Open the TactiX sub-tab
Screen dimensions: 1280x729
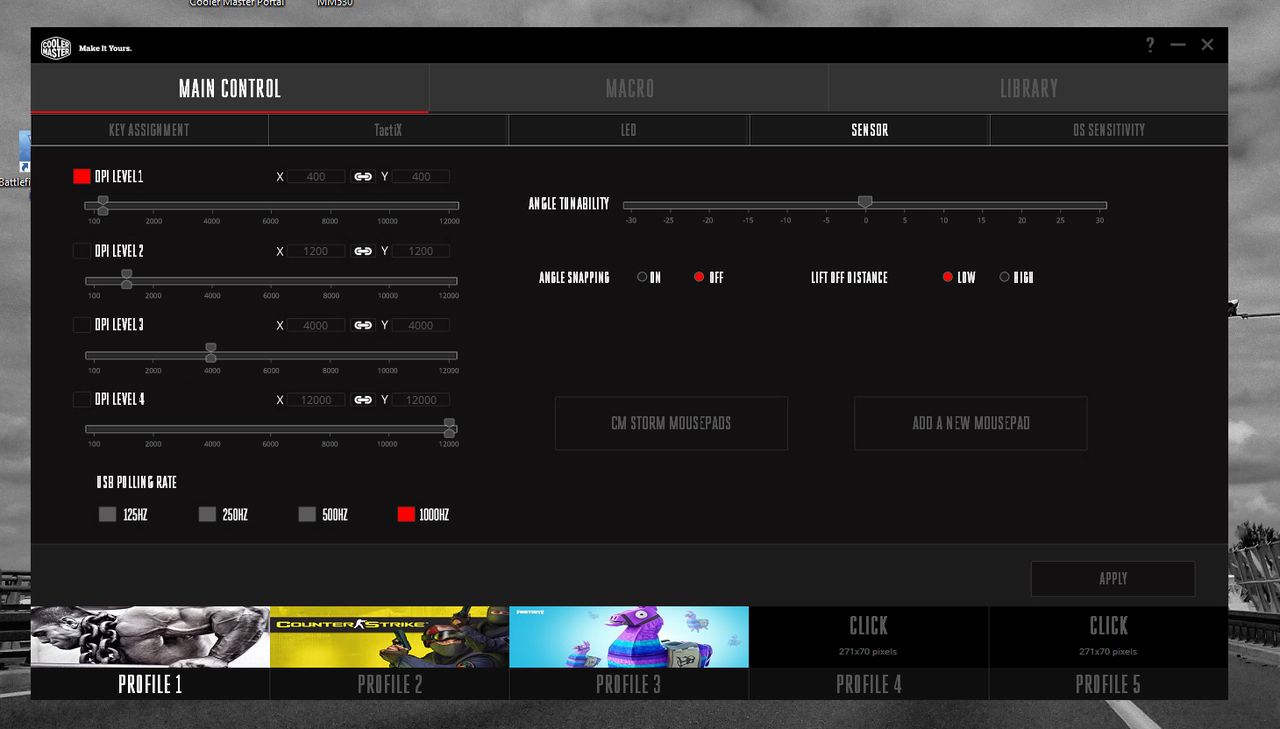(x=388, y=130)
